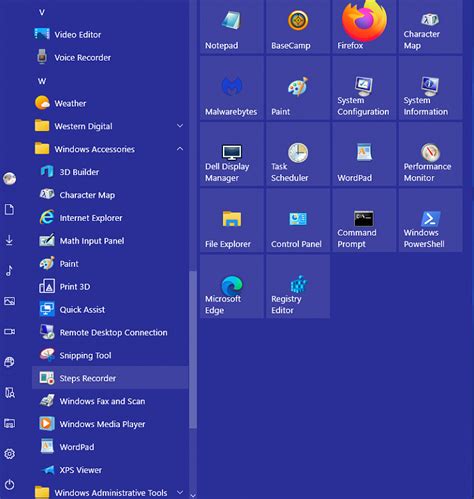The height and width of the screenshot is (499, 474).
Task: Open Steps Recorder in the list
Action: pyautogui.click(x=110, y=378)
